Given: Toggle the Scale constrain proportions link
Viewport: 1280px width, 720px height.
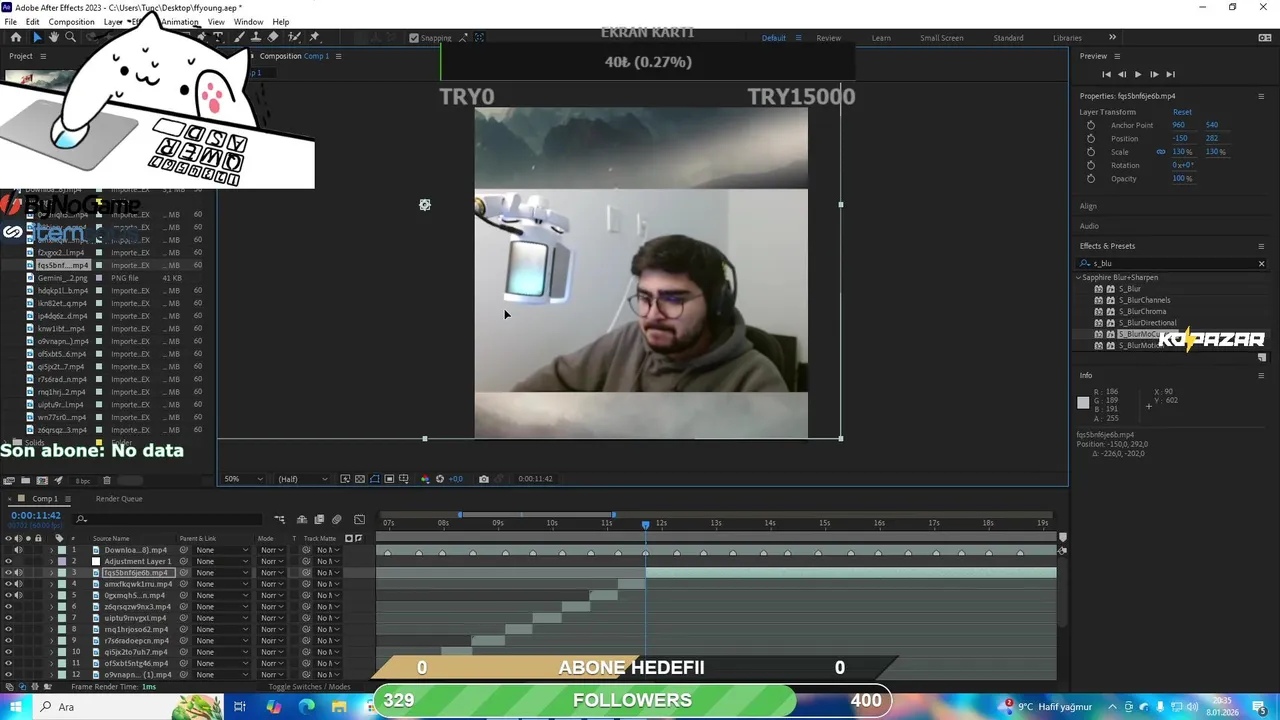Looking at the screenshot, I should [1161, 152].
